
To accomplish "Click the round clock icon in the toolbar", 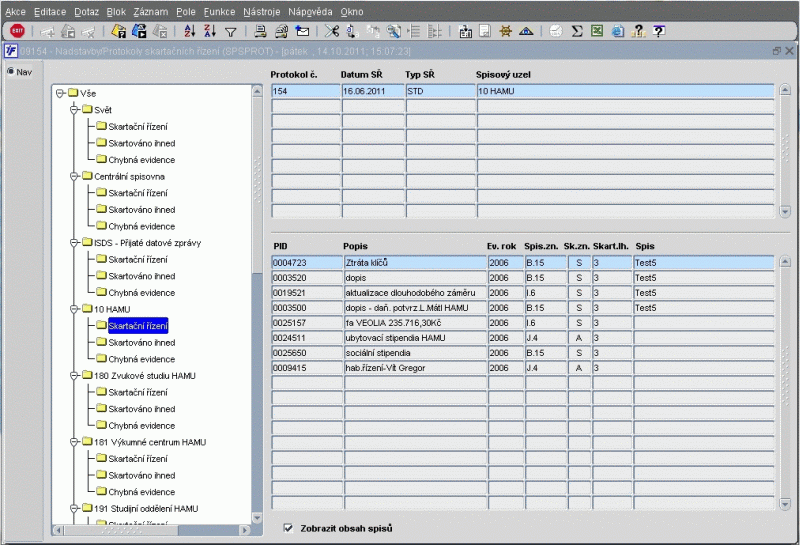I will pos(556,32).
